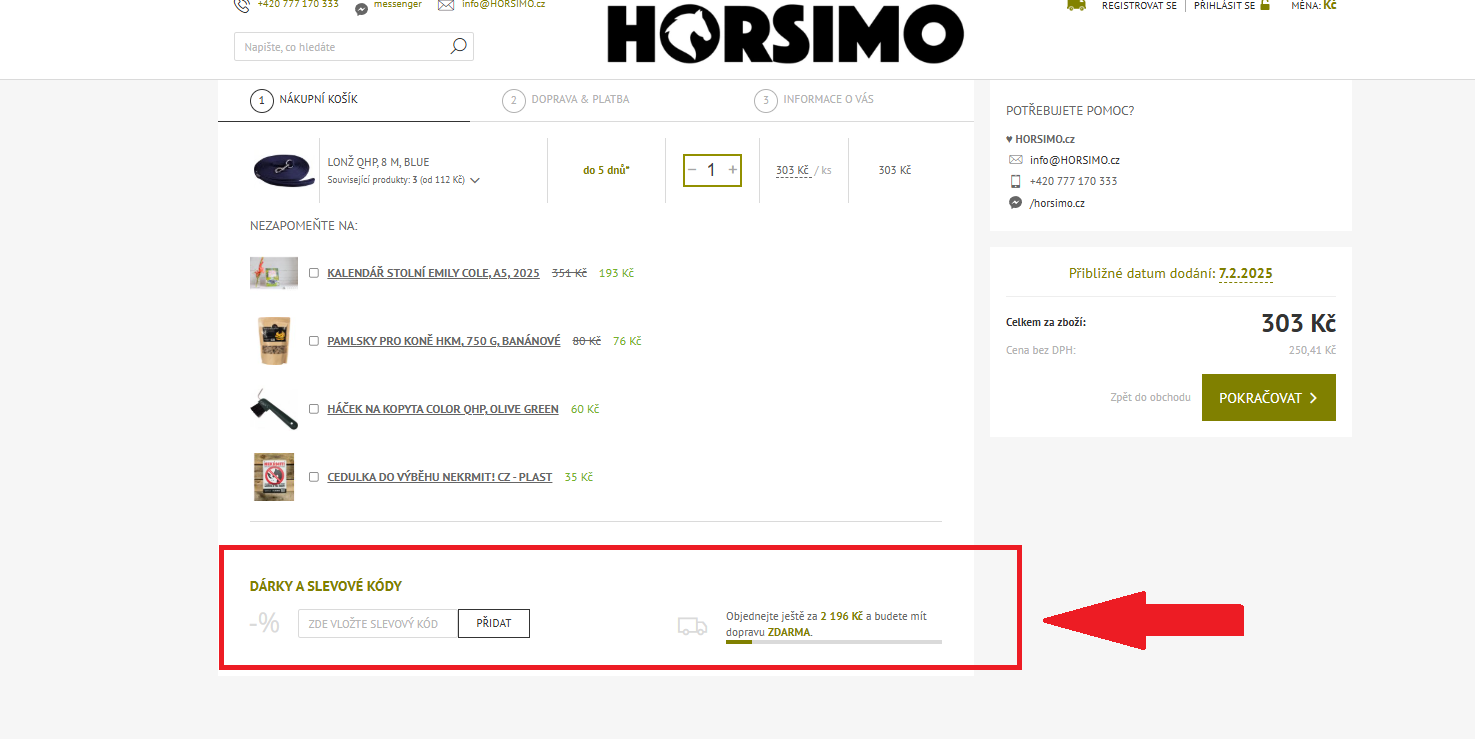Image resolution: width=1475 pixels, height=739 pixels.
Task: Open the Měna currency selector
Action: (x=1314, y=5)
